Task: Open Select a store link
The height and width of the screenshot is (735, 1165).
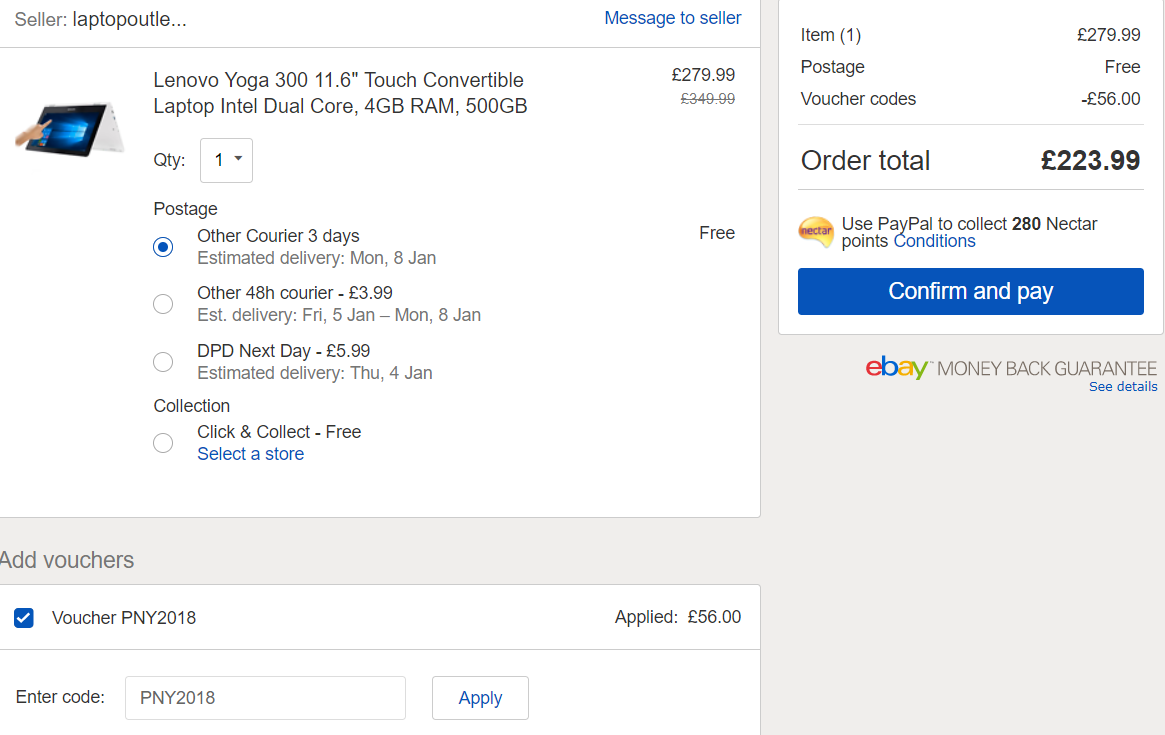Action: click(x=250, y=453)
